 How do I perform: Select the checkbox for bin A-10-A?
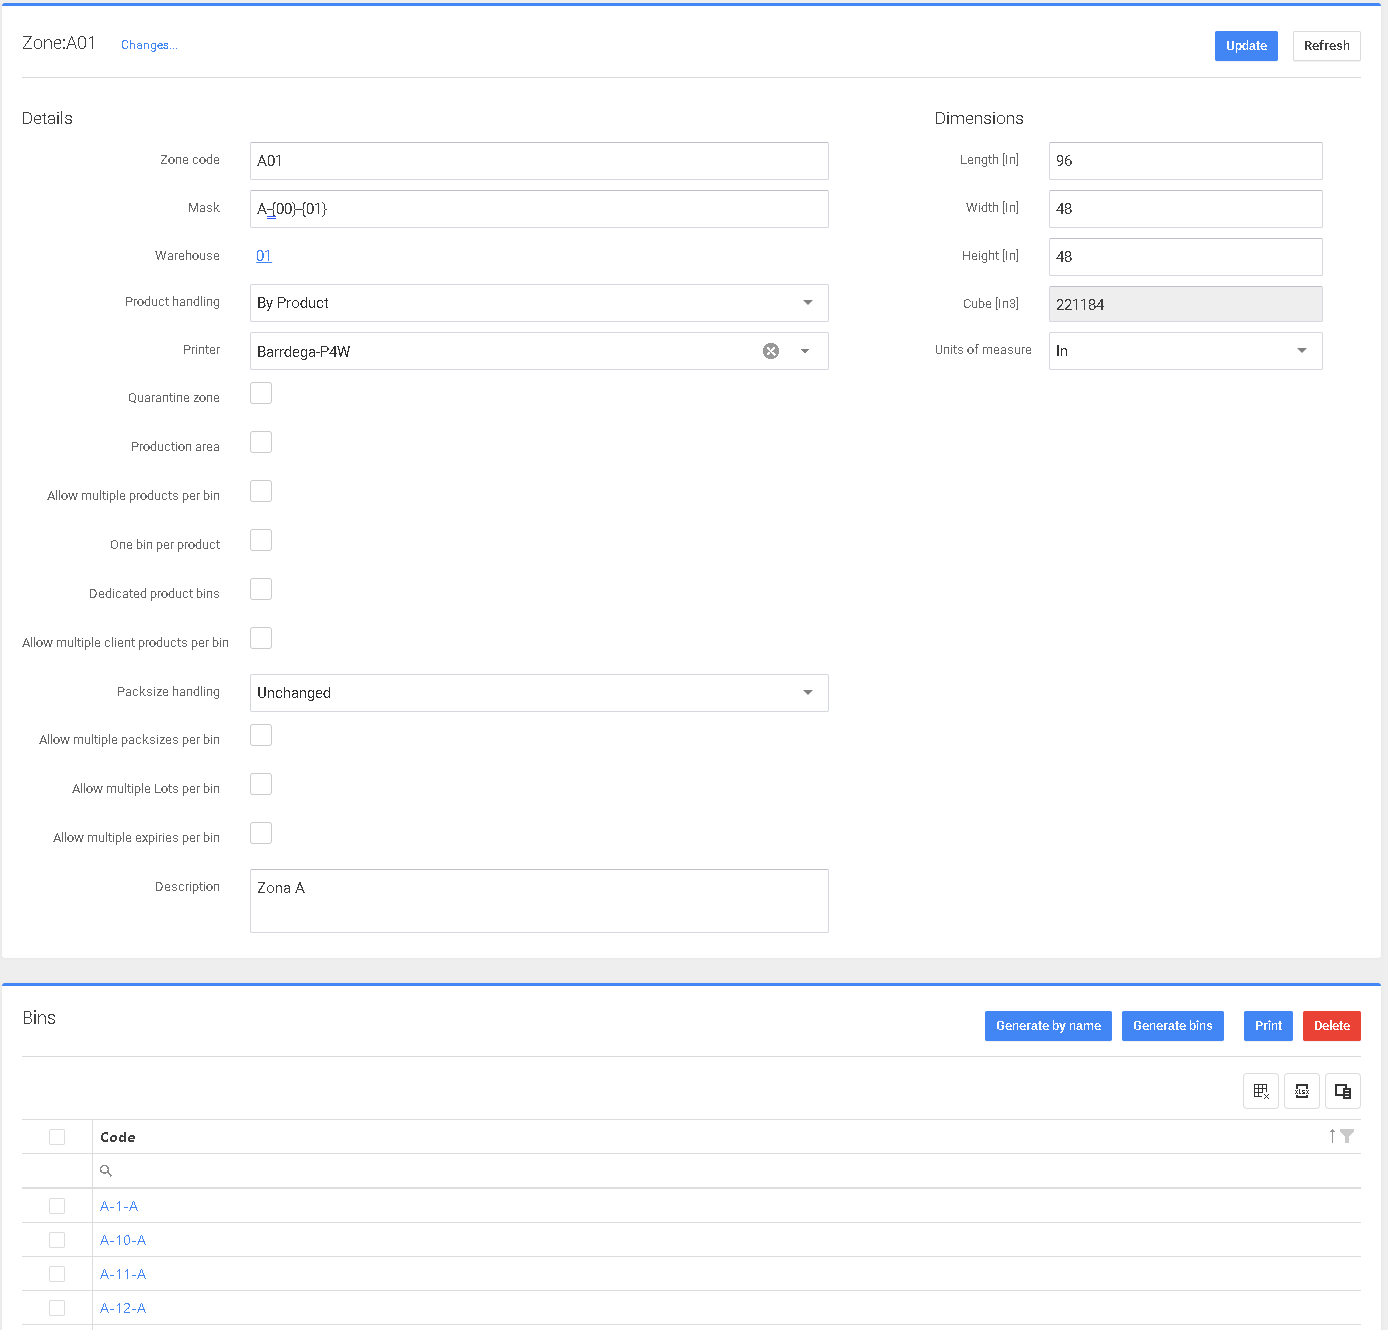tap(57, 1240)
